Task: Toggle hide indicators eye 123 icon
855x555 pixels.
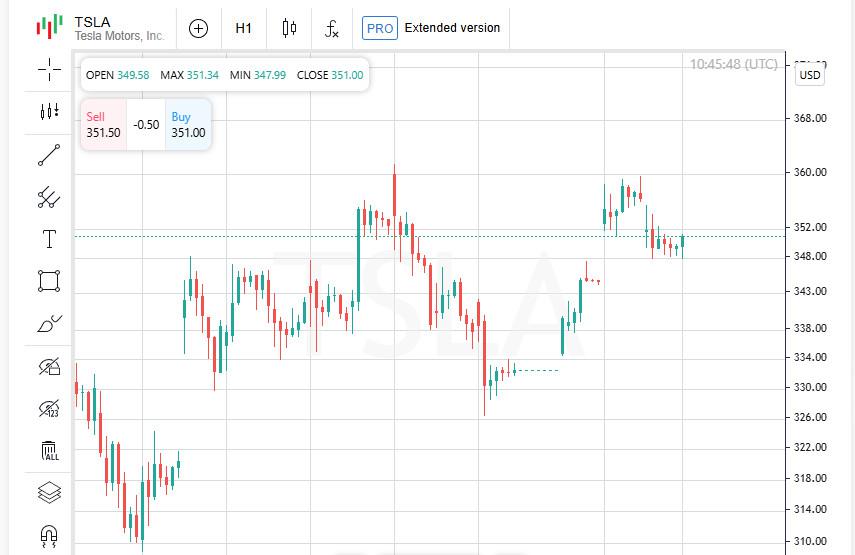Action: coord(49,408)
